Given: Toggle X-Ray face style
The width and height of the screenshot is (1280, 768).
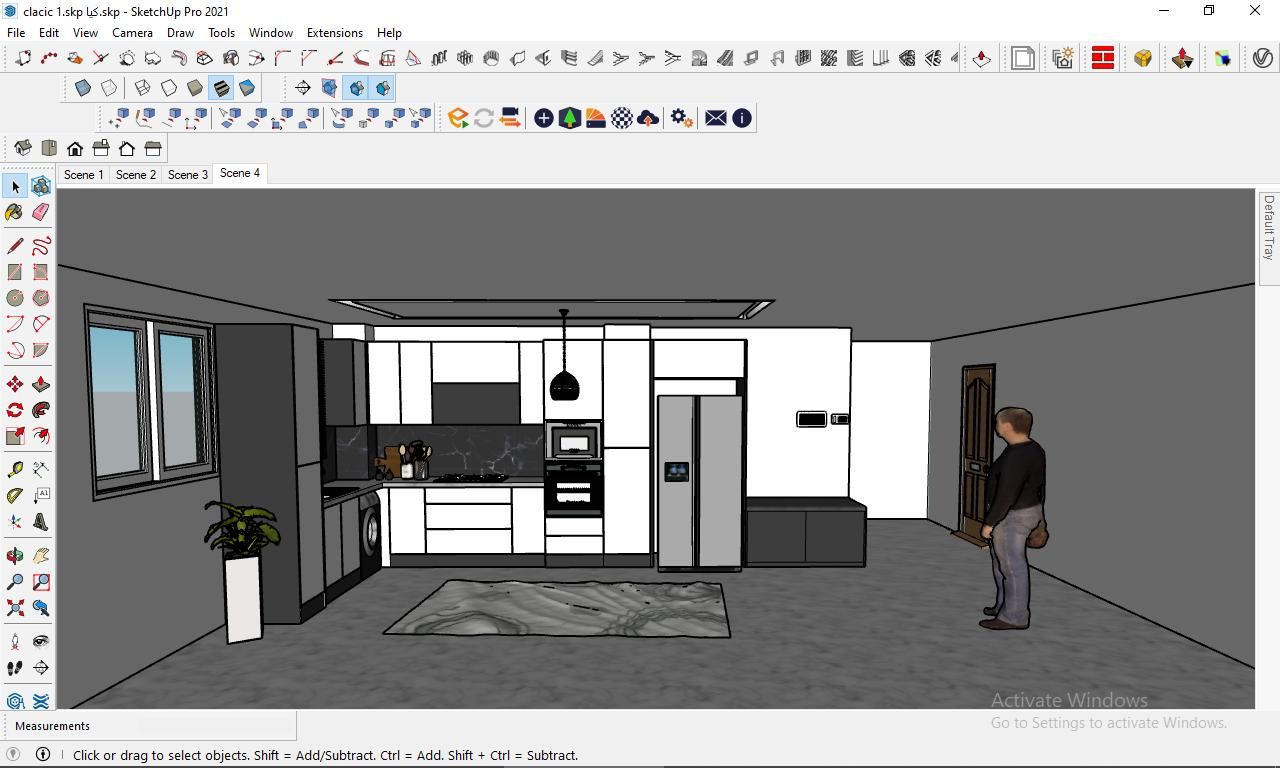Looking at the screenshot, I should click(83, 88).
